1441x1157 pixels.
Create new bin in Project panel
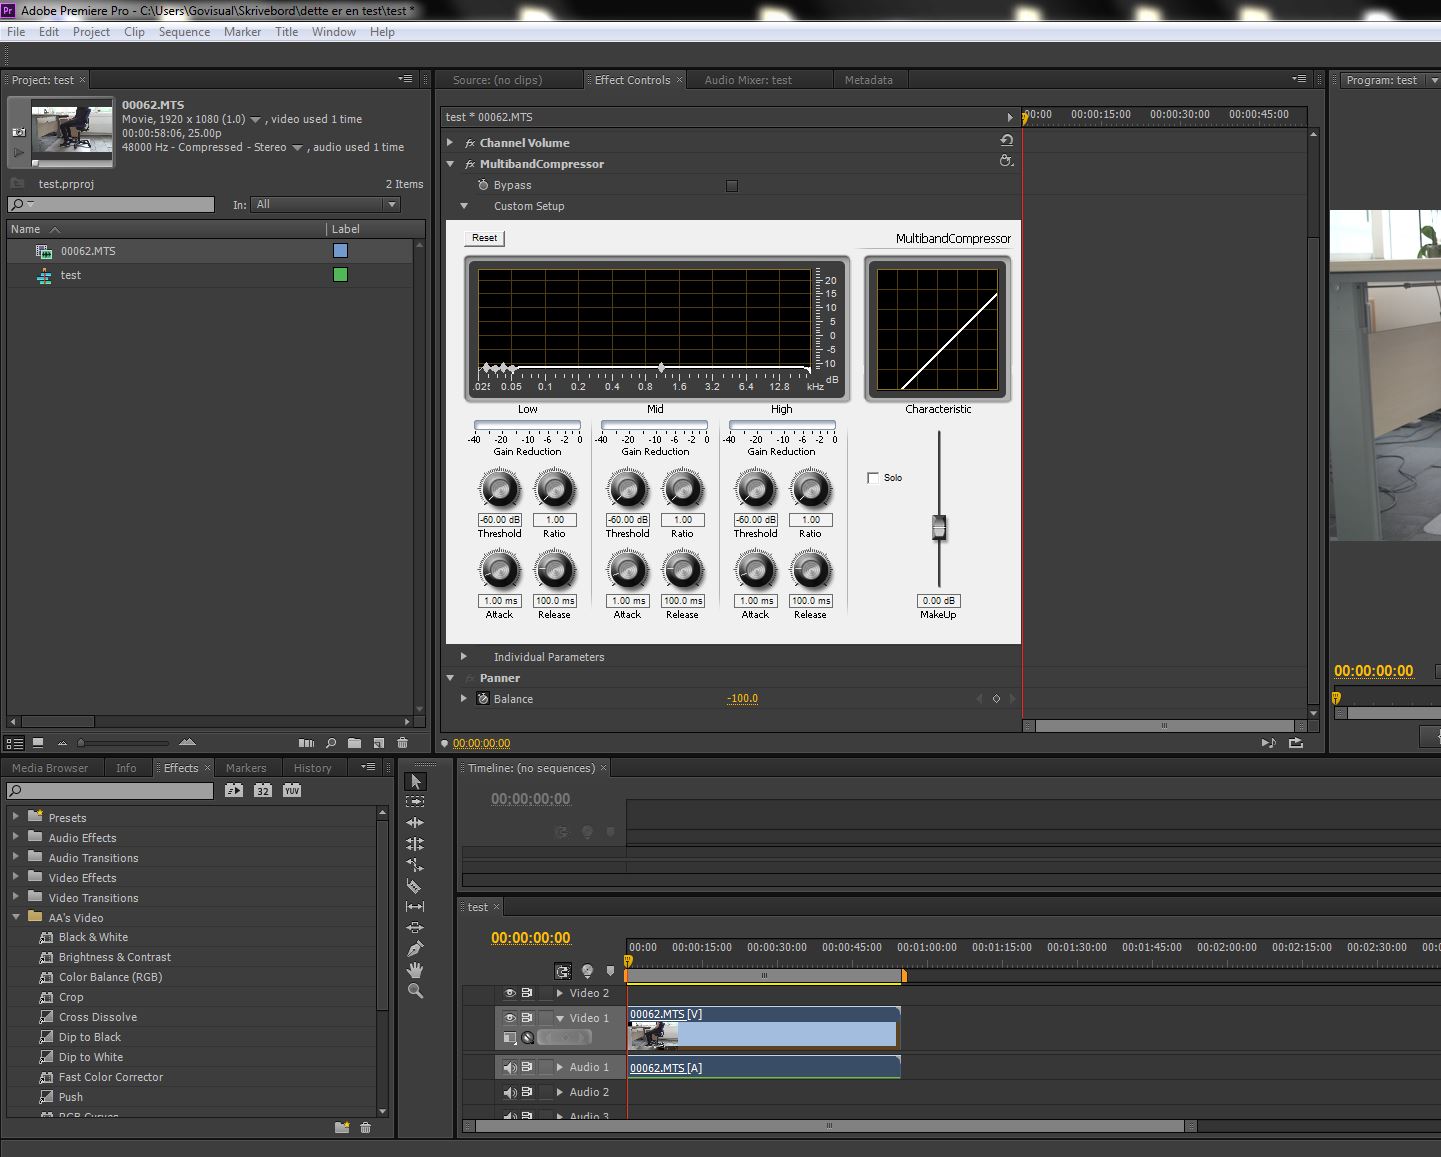(x=354, y=743)
